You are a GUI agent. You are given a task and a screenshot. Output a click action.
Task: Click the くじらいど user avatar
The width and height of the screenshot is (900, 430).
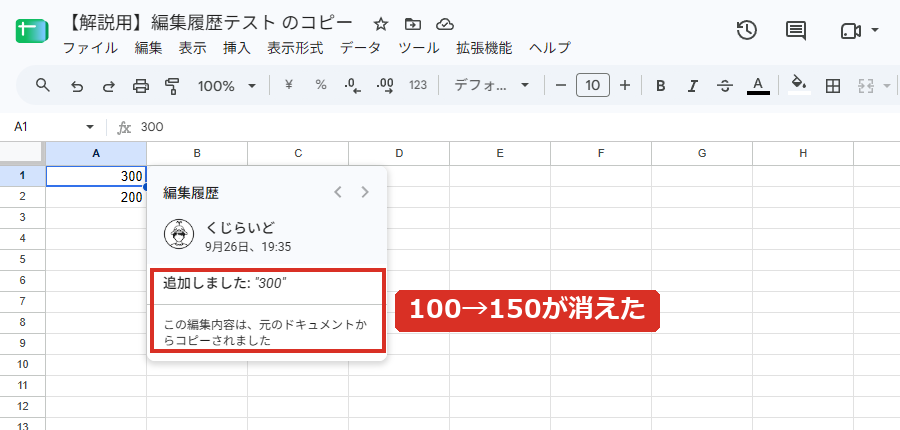179,234
